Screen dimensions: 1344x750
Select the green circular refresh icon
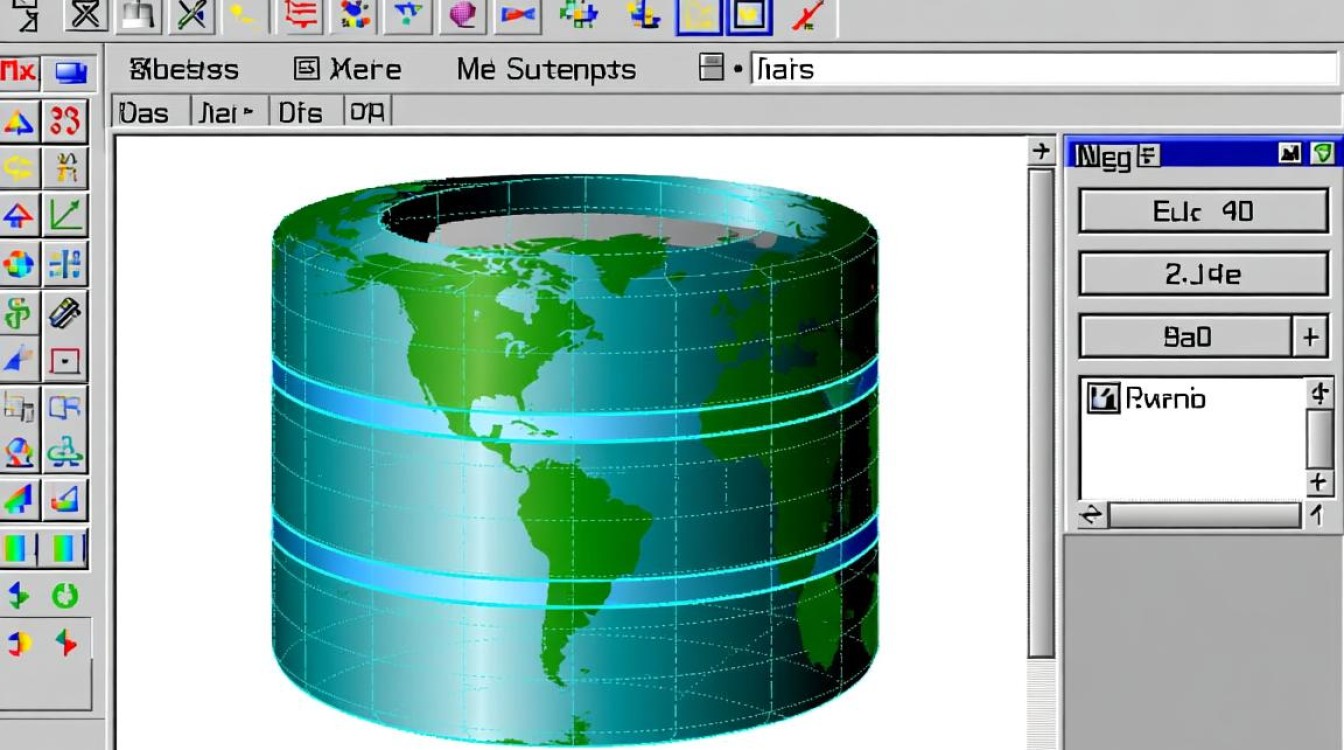click(65, 596)
